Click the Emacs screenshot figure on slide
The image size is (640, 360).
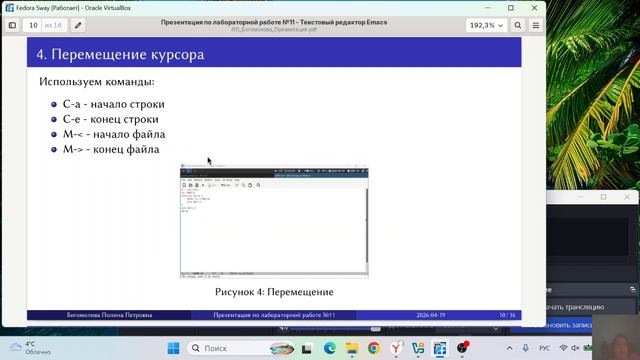[x=274, y=222]
